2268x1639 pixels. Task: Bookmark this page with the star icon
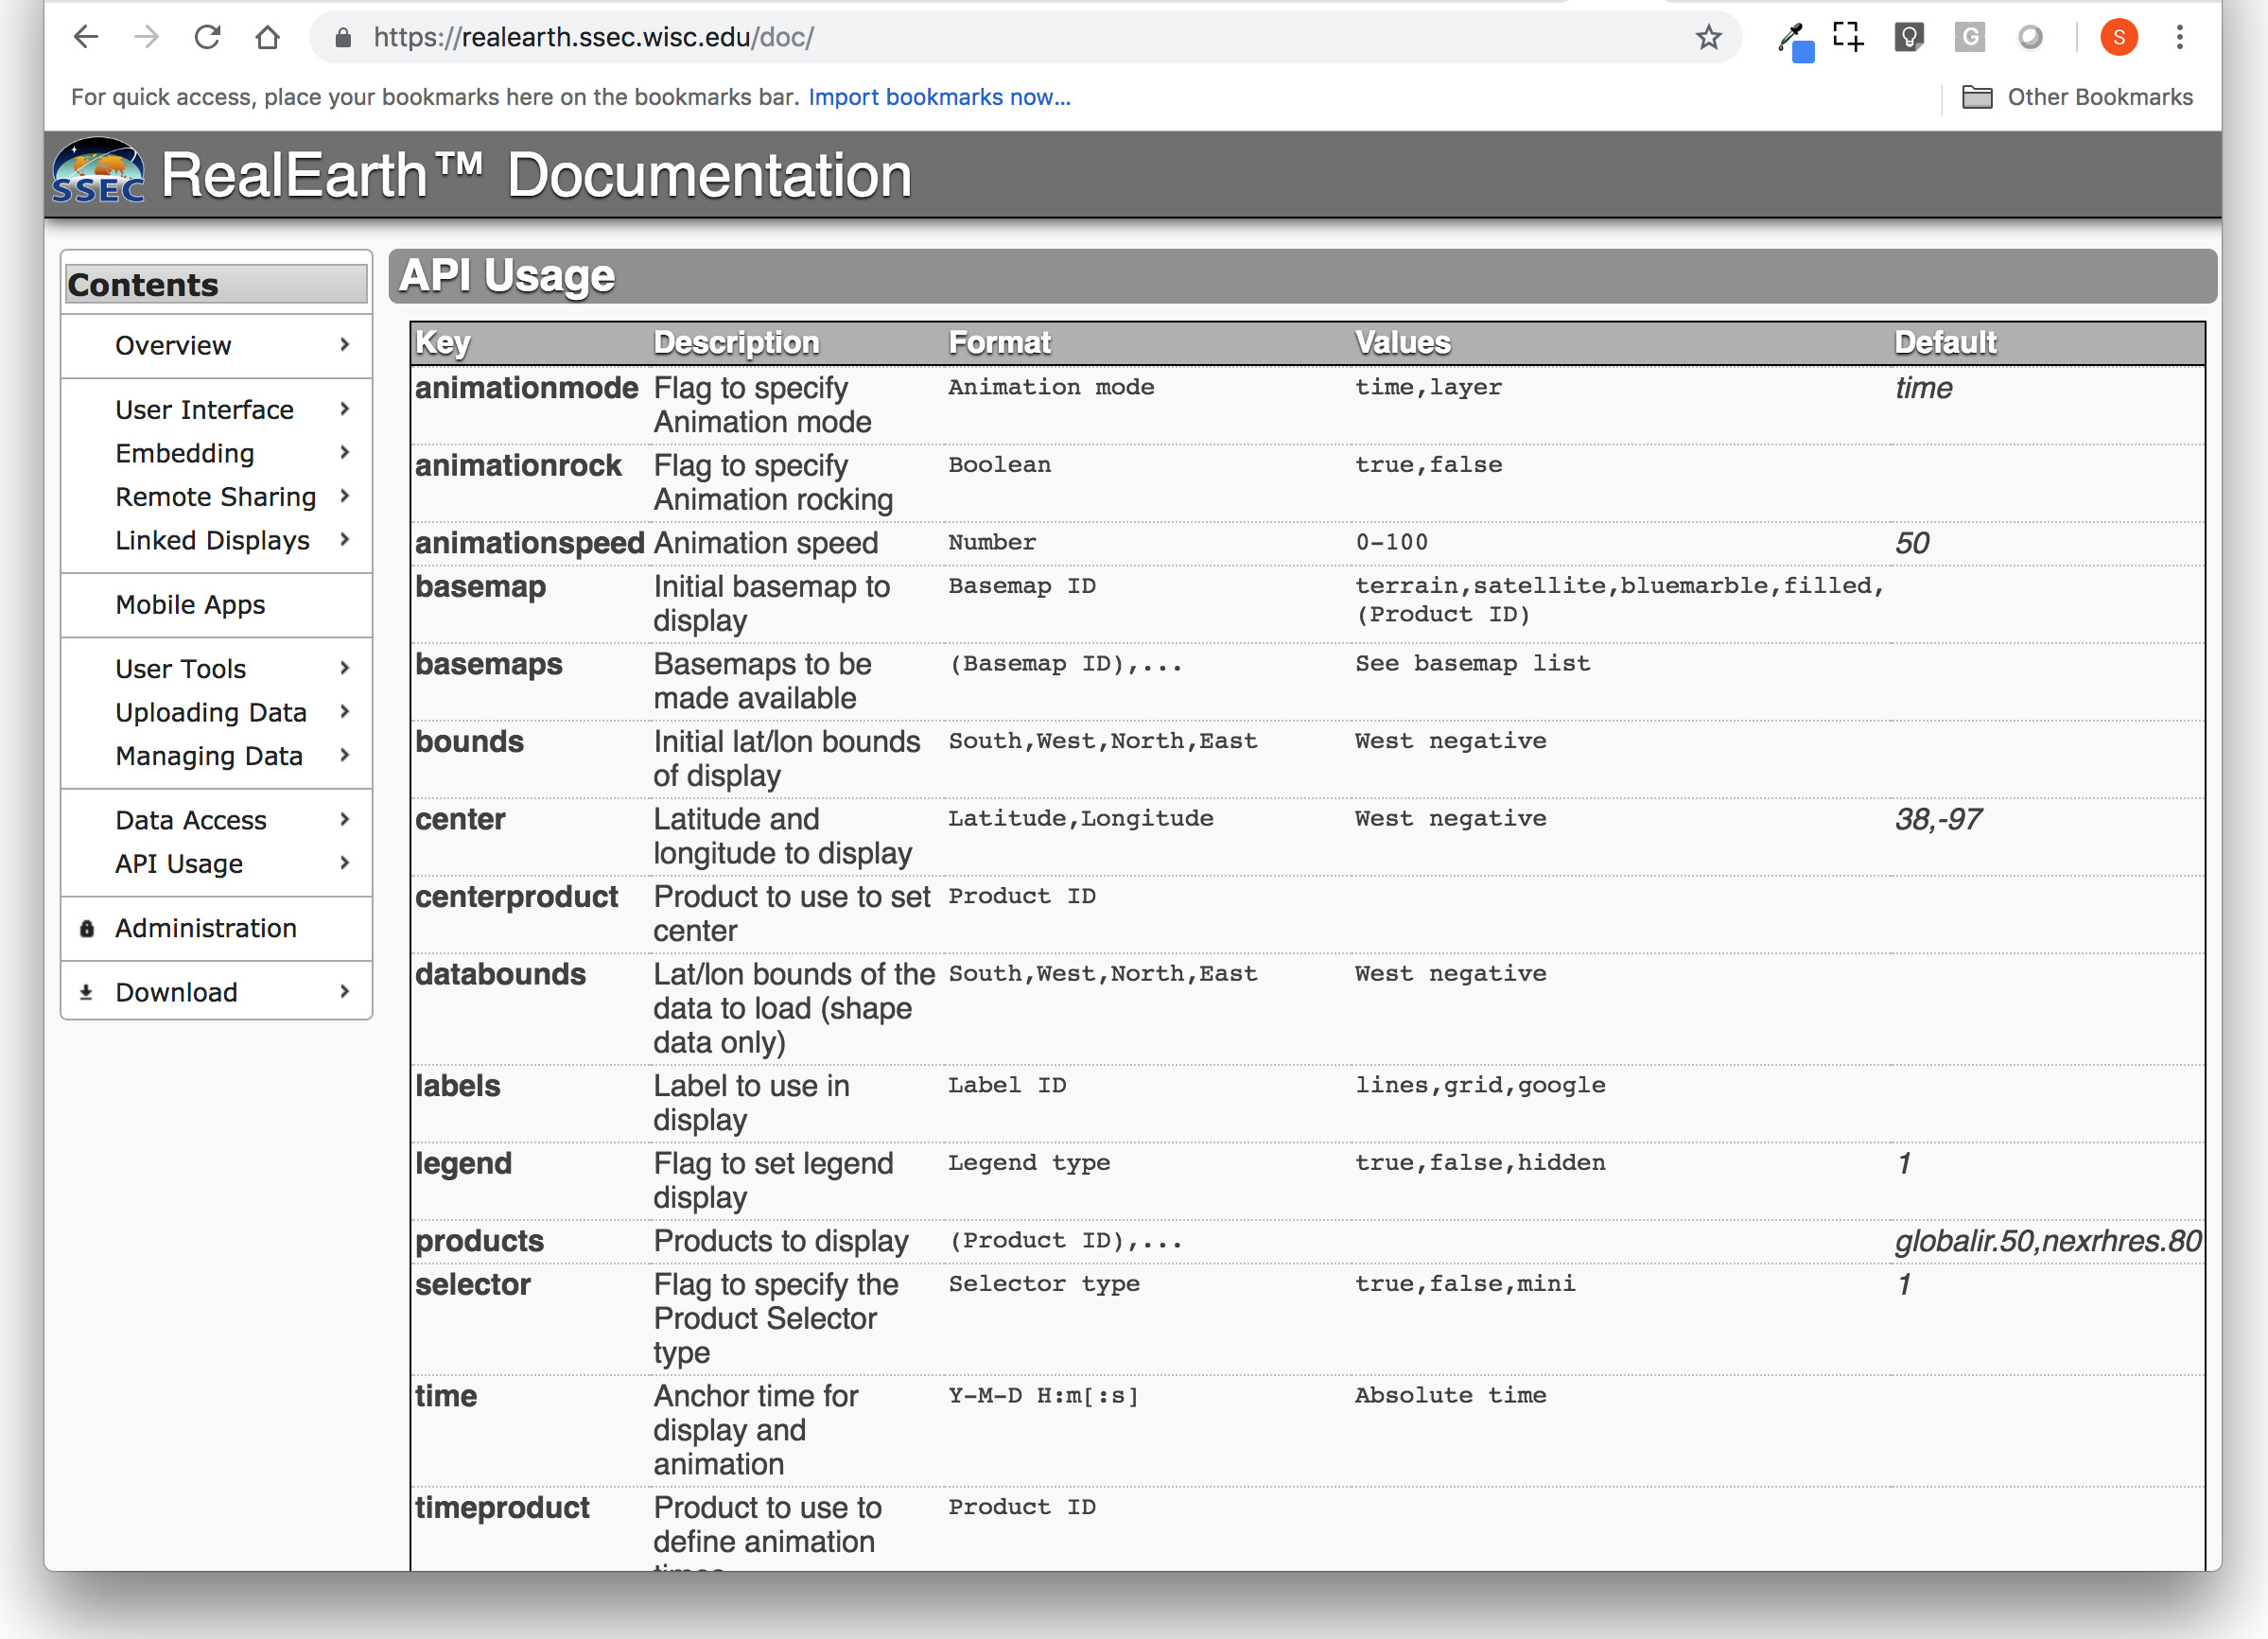pos(1708,38)
